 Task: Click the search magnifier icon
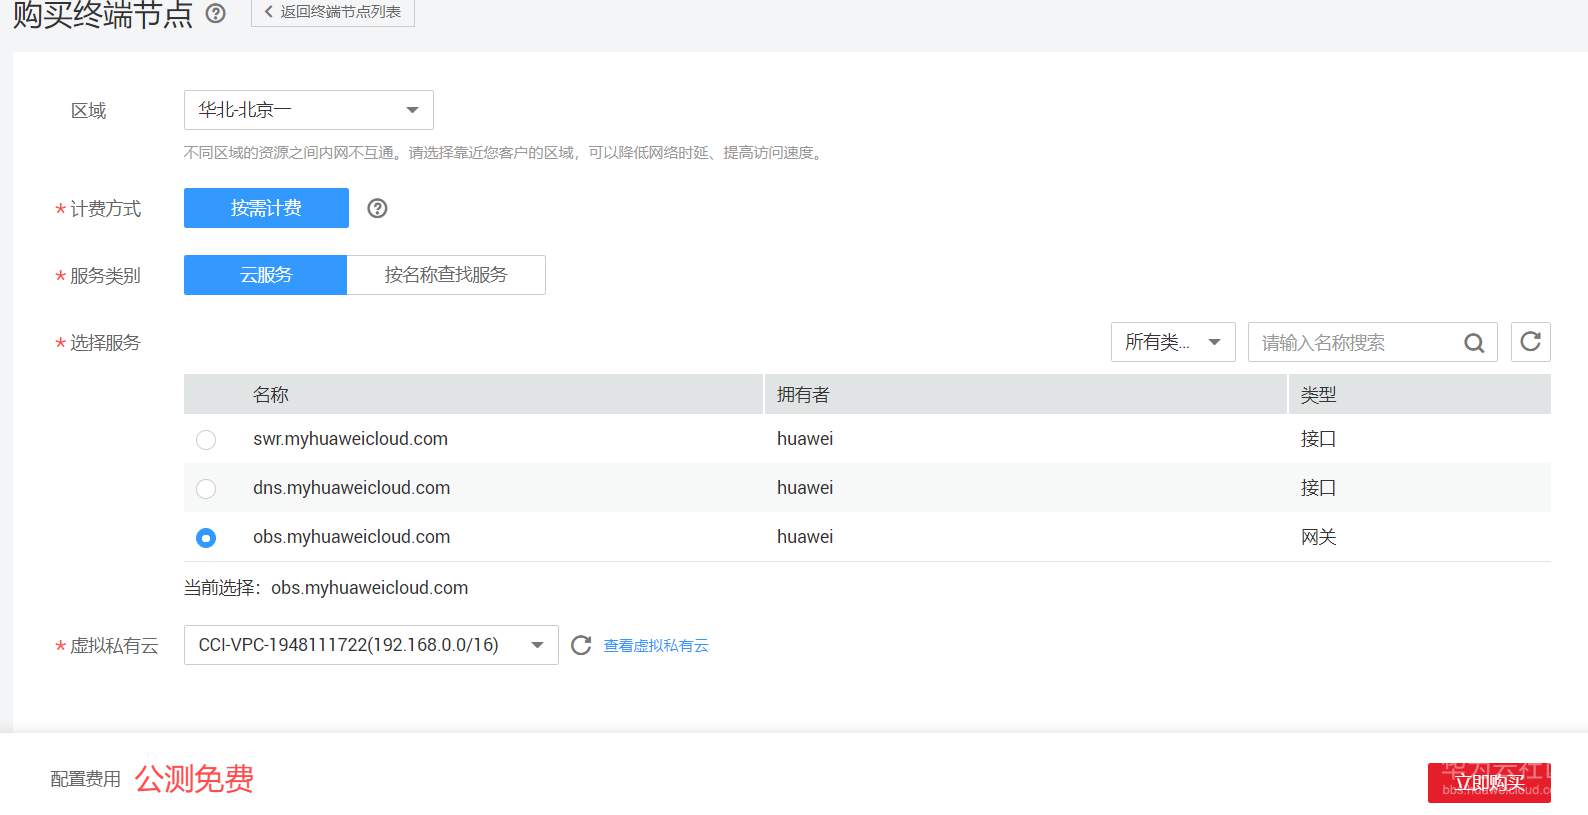[x=1474, y=343]
